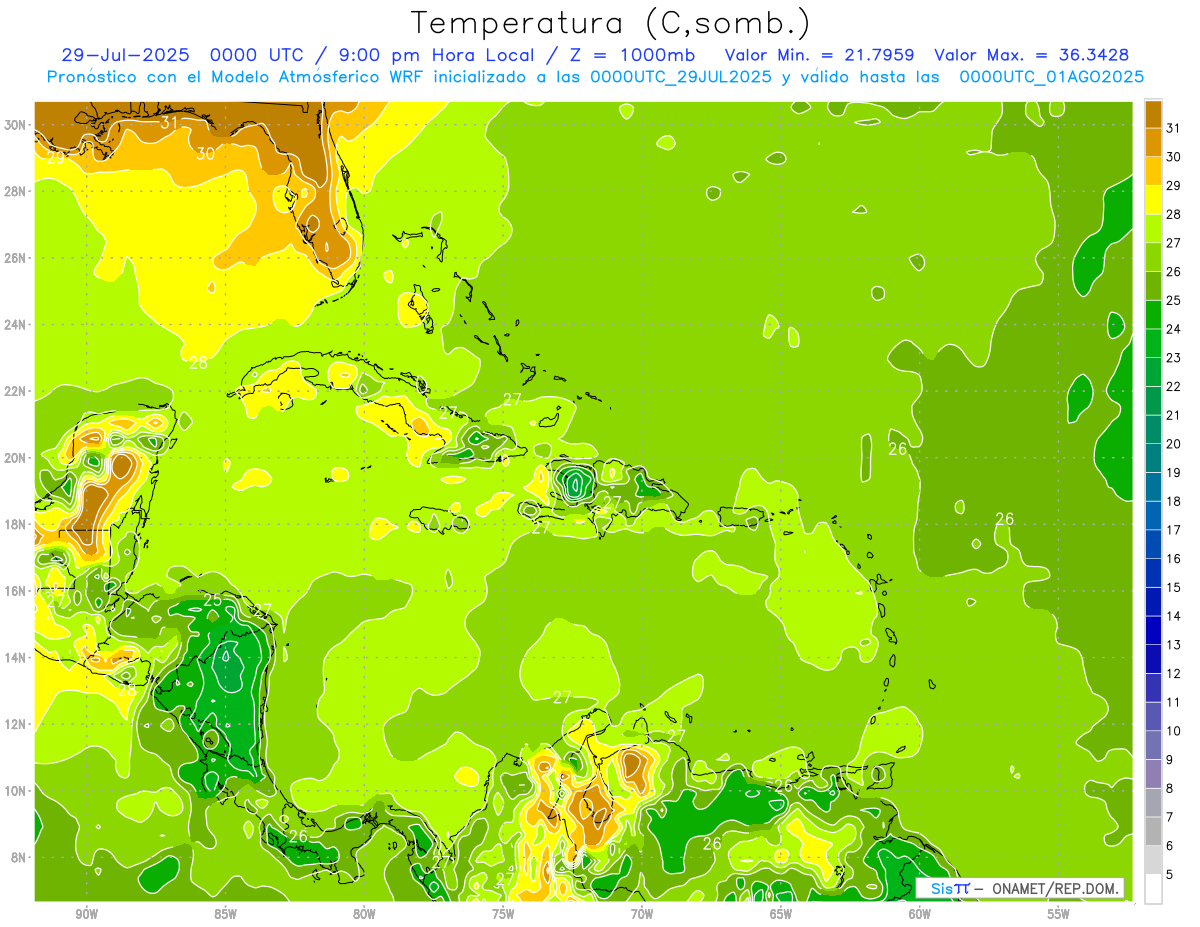1200x927 pixels.
Task: Click color scale label '10'
Action: coord(1173,731)
